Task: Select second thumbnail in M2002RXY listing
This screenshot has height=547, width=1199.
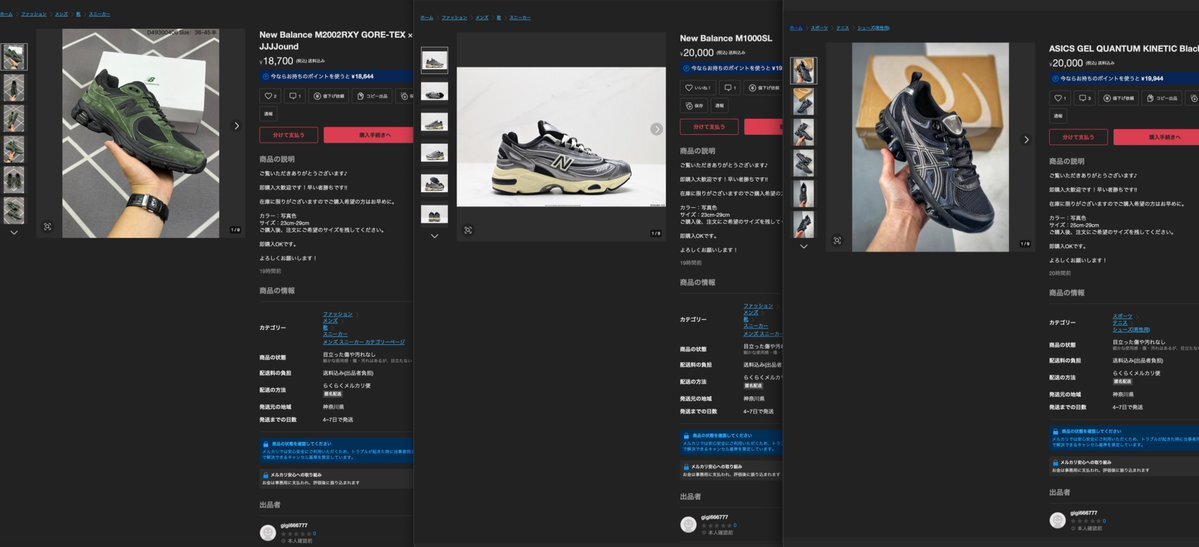Action: 14,87
